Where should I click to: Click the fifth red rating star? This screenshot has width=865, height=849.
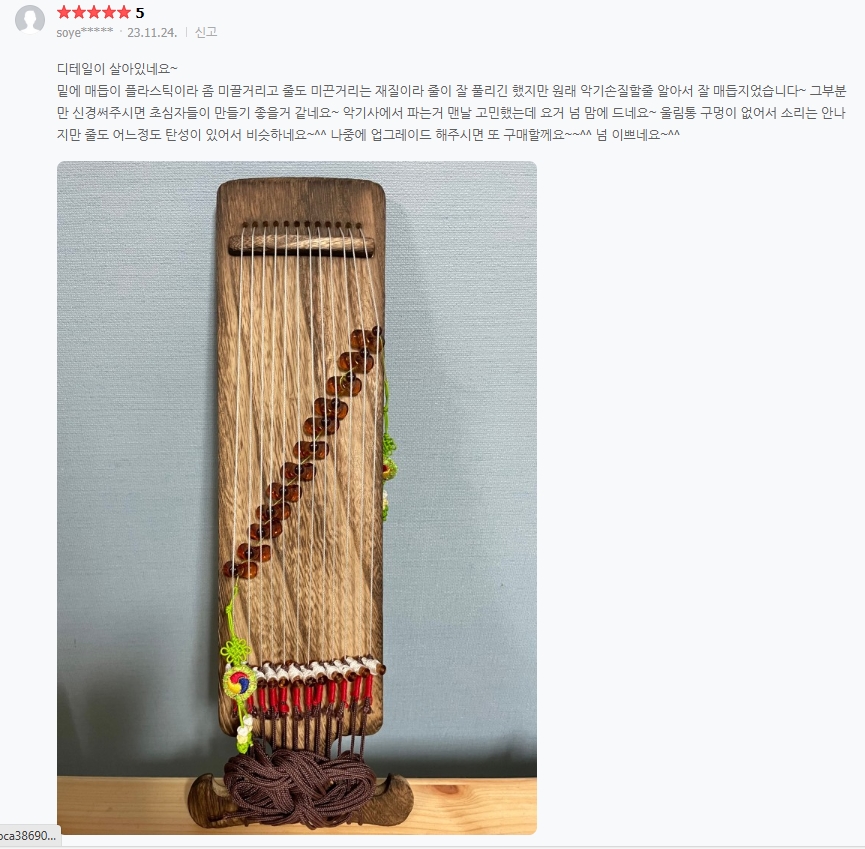point(124,12)
